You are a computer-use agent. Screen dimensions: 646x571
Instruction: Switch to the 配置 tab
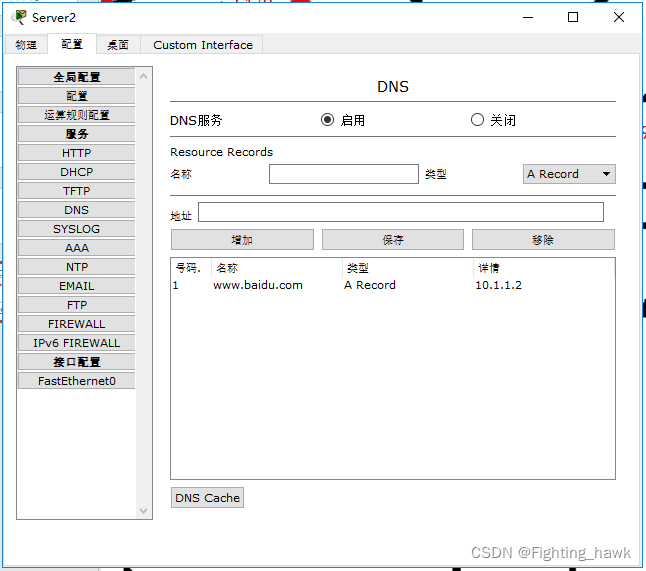click(72, 44)
